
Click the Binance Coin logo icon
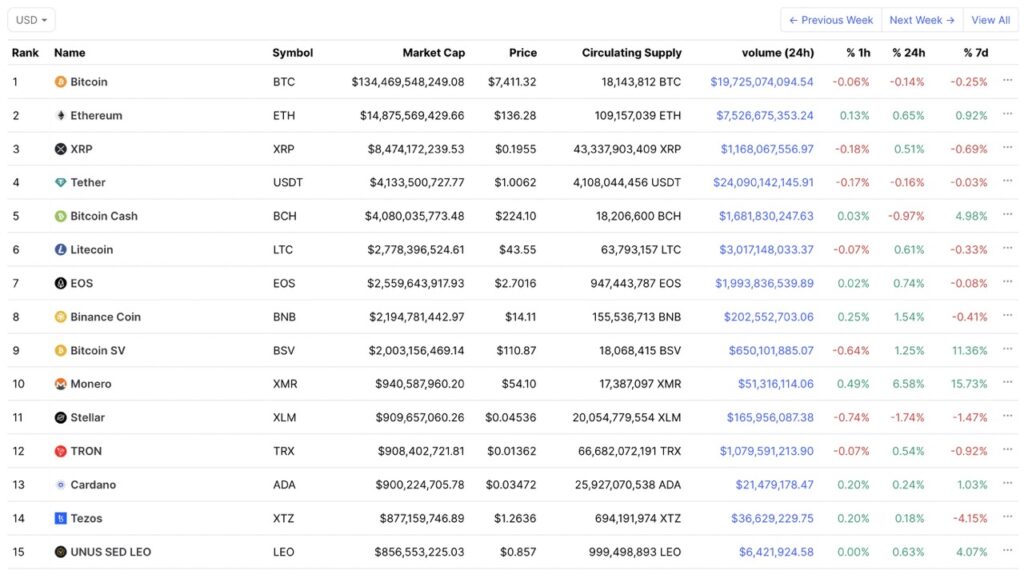tap(60, 317)
